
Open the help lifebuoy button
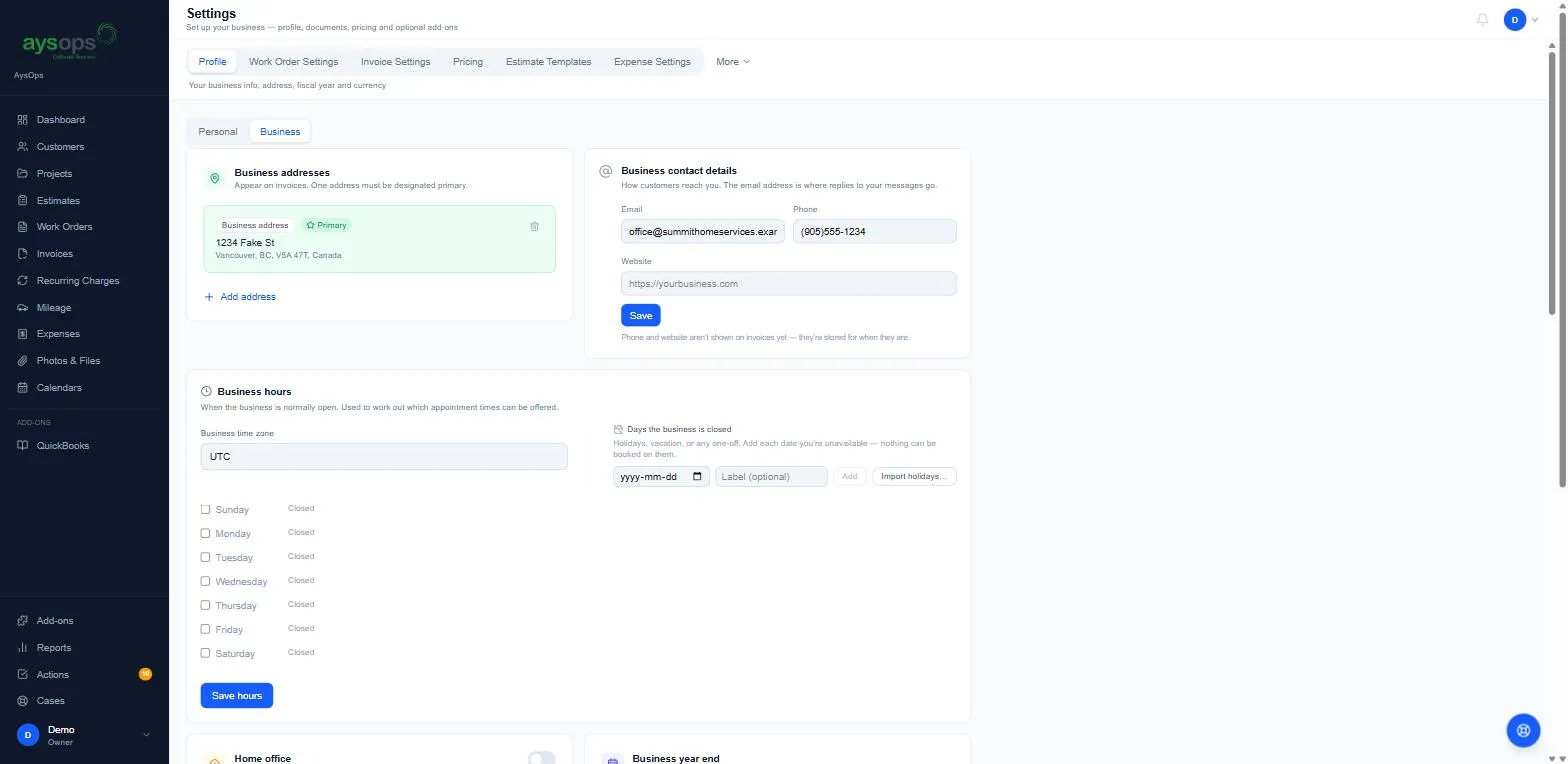click(1523, 730)
